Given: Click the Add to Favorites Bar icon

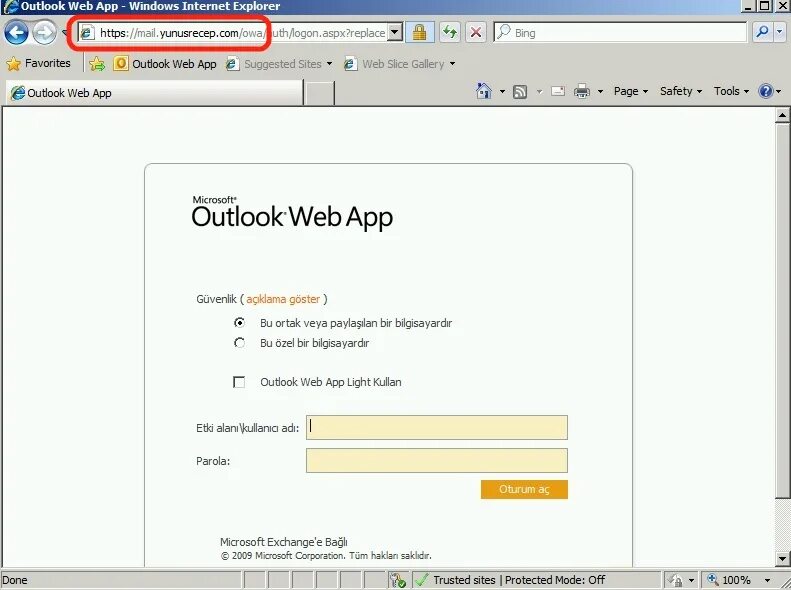Looking at the screenshot, I should tap(97, 64).
